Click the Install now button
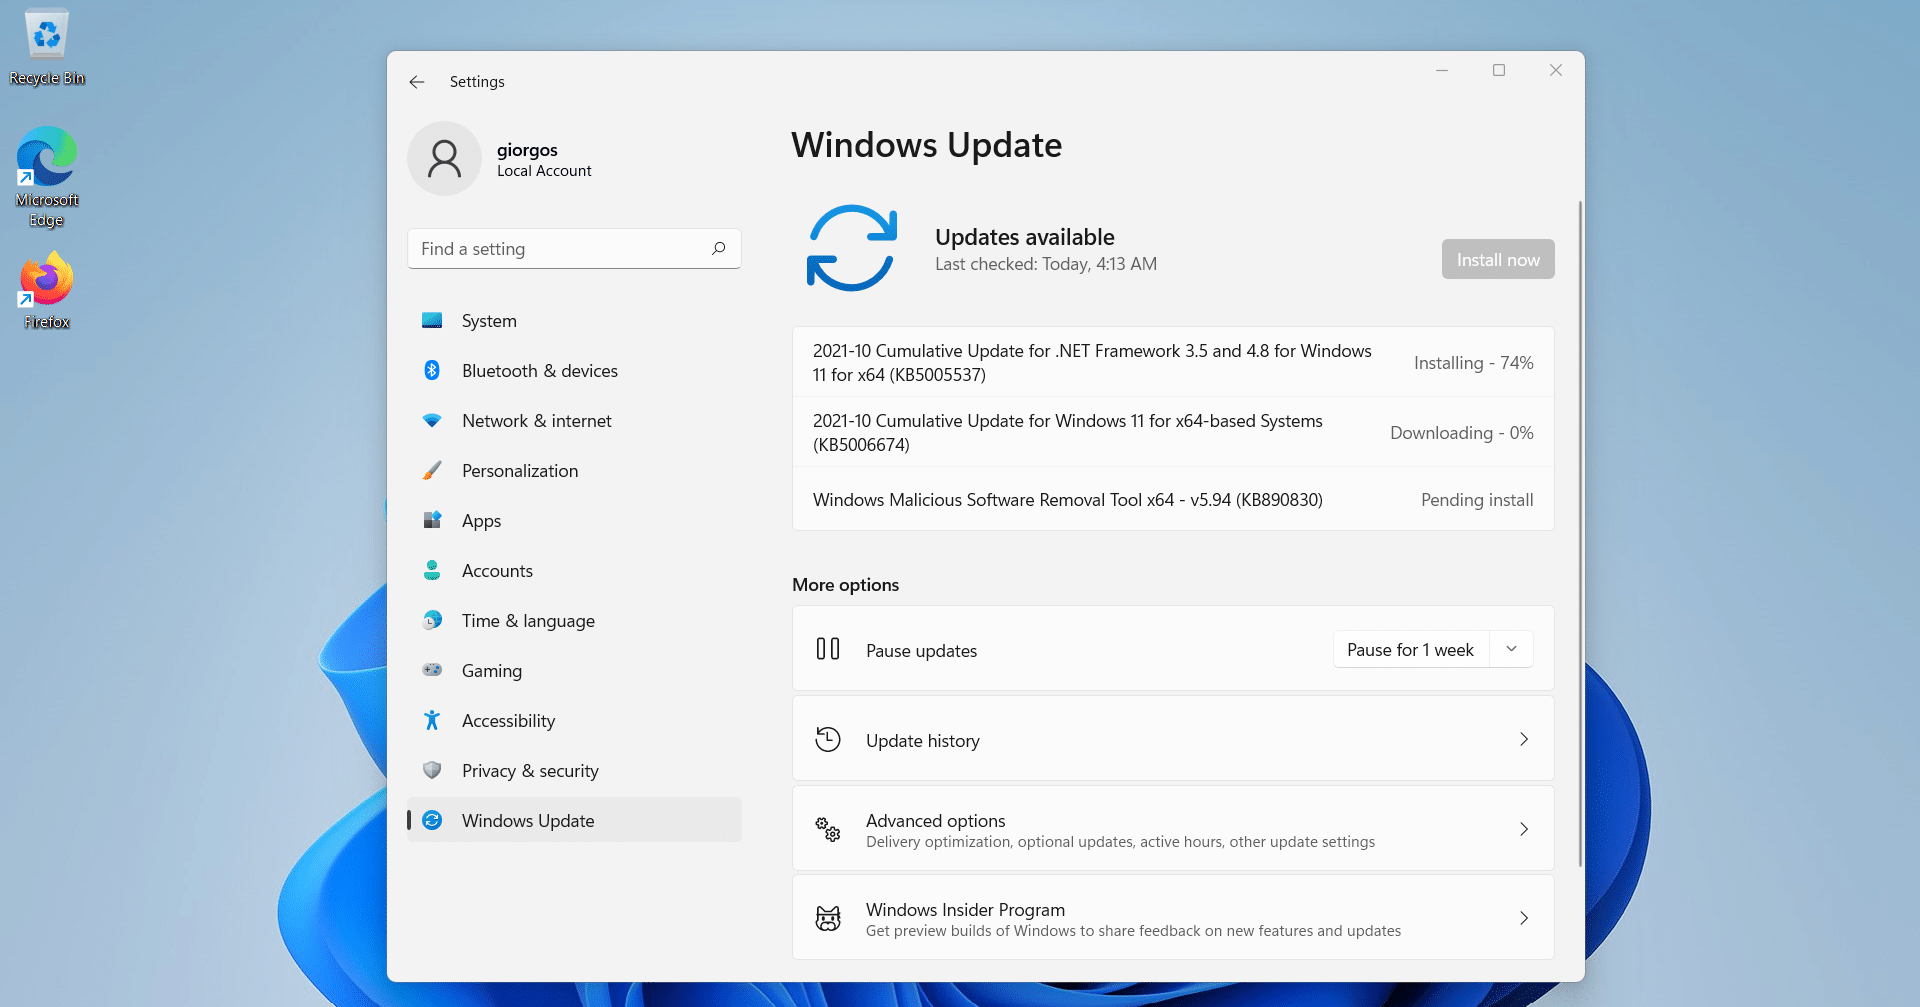Image resolution: width=1920 pixels, height=1007 pixels. 1498,260
